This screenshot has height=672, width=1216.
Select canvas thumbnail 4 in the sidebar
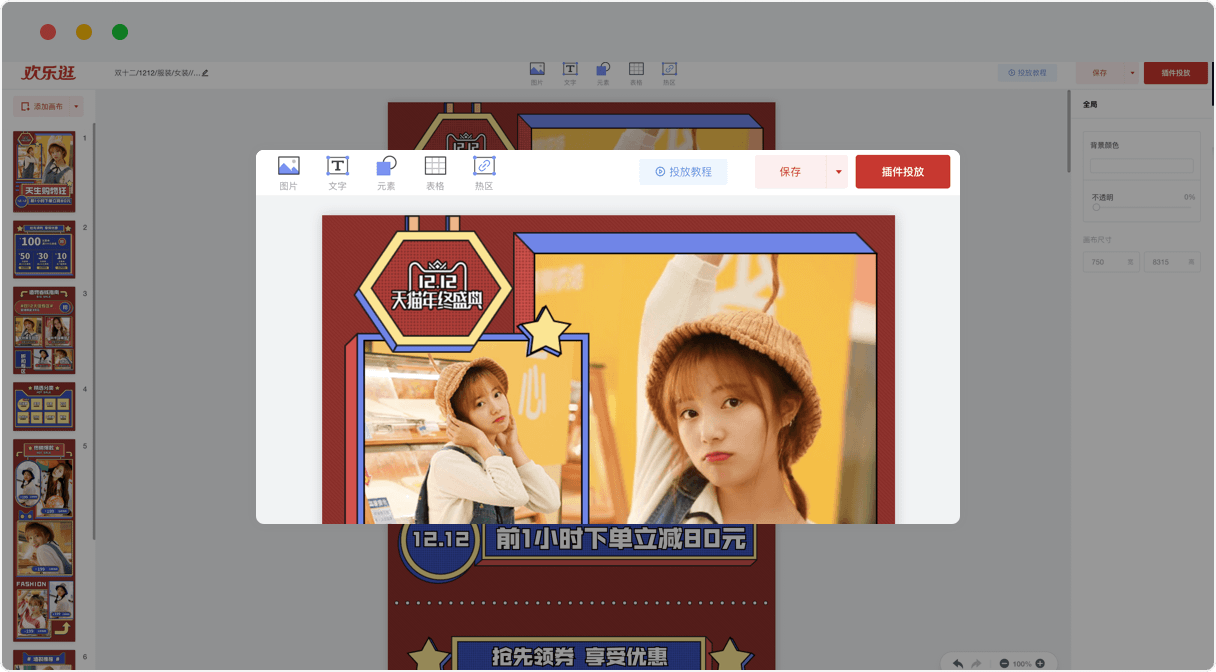(44, 406)
